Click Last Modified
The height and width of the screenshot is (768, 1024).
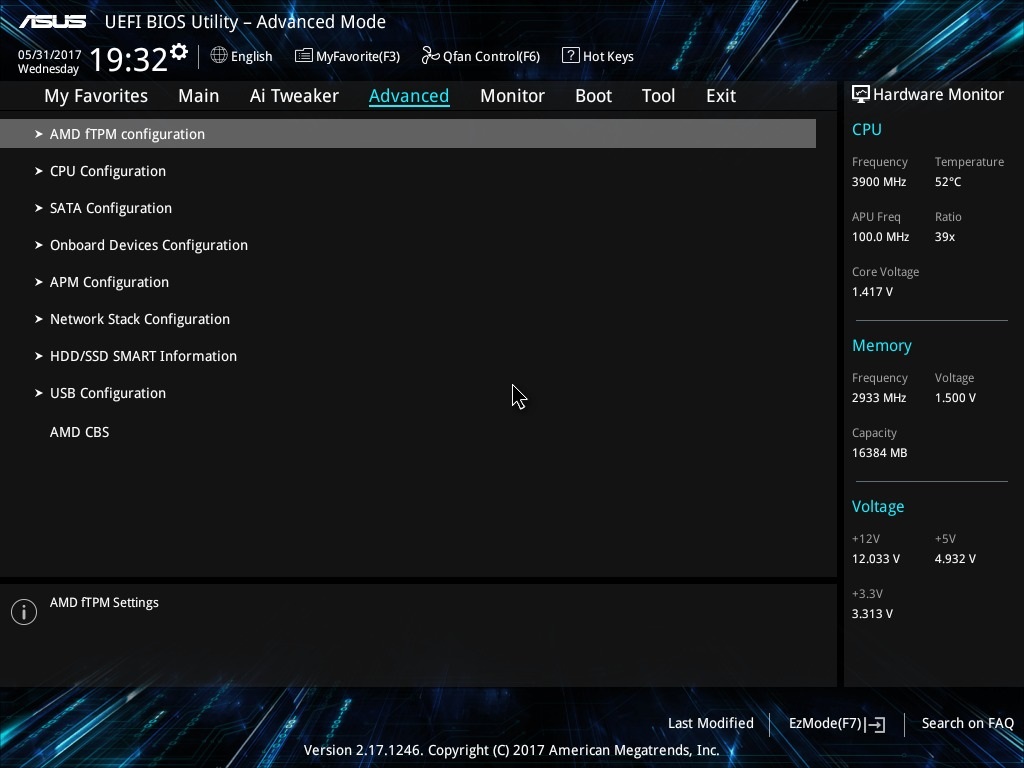tap(711, 724)
